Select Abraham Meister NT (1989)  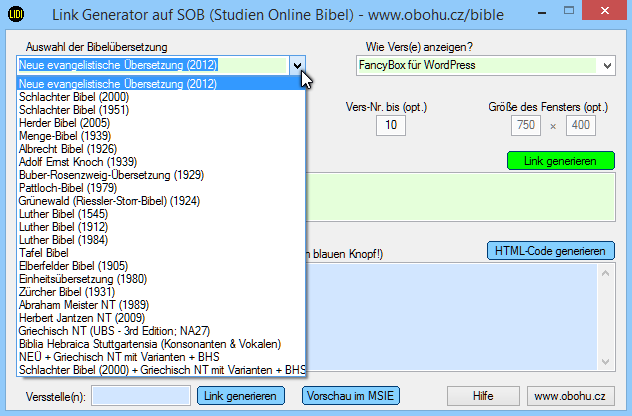(161, 305)
